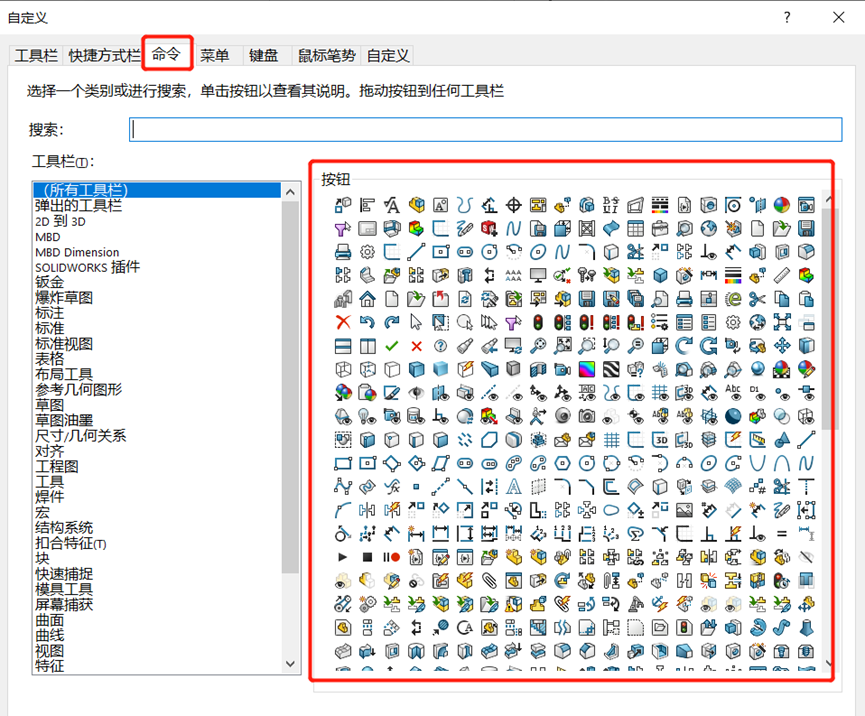Click the black square Stop icon
The height and width of the screenshot is (716, 865).
tap(367, 557)
